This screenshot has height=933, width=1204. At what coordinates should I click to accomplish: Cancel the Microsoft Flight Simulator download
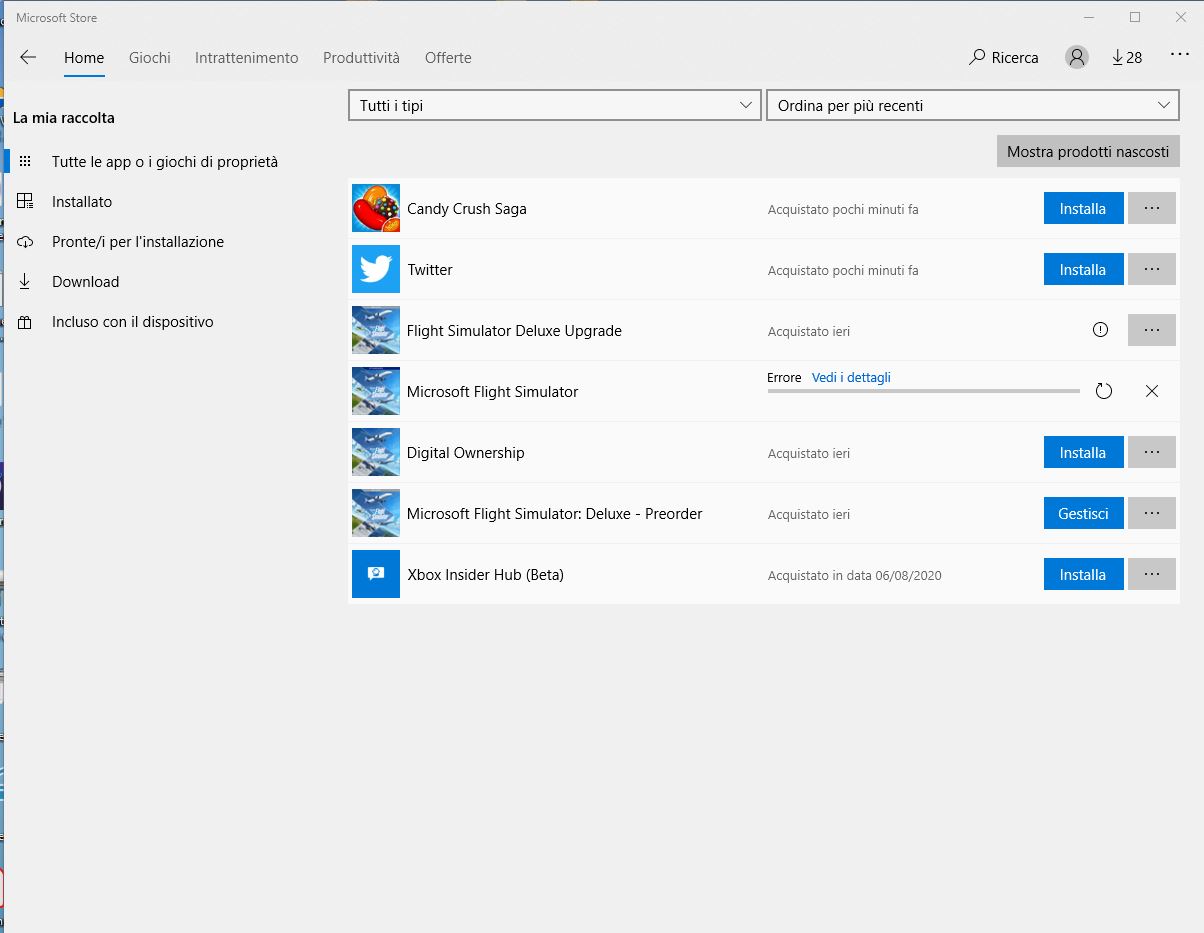click(x=1152, y=391)
